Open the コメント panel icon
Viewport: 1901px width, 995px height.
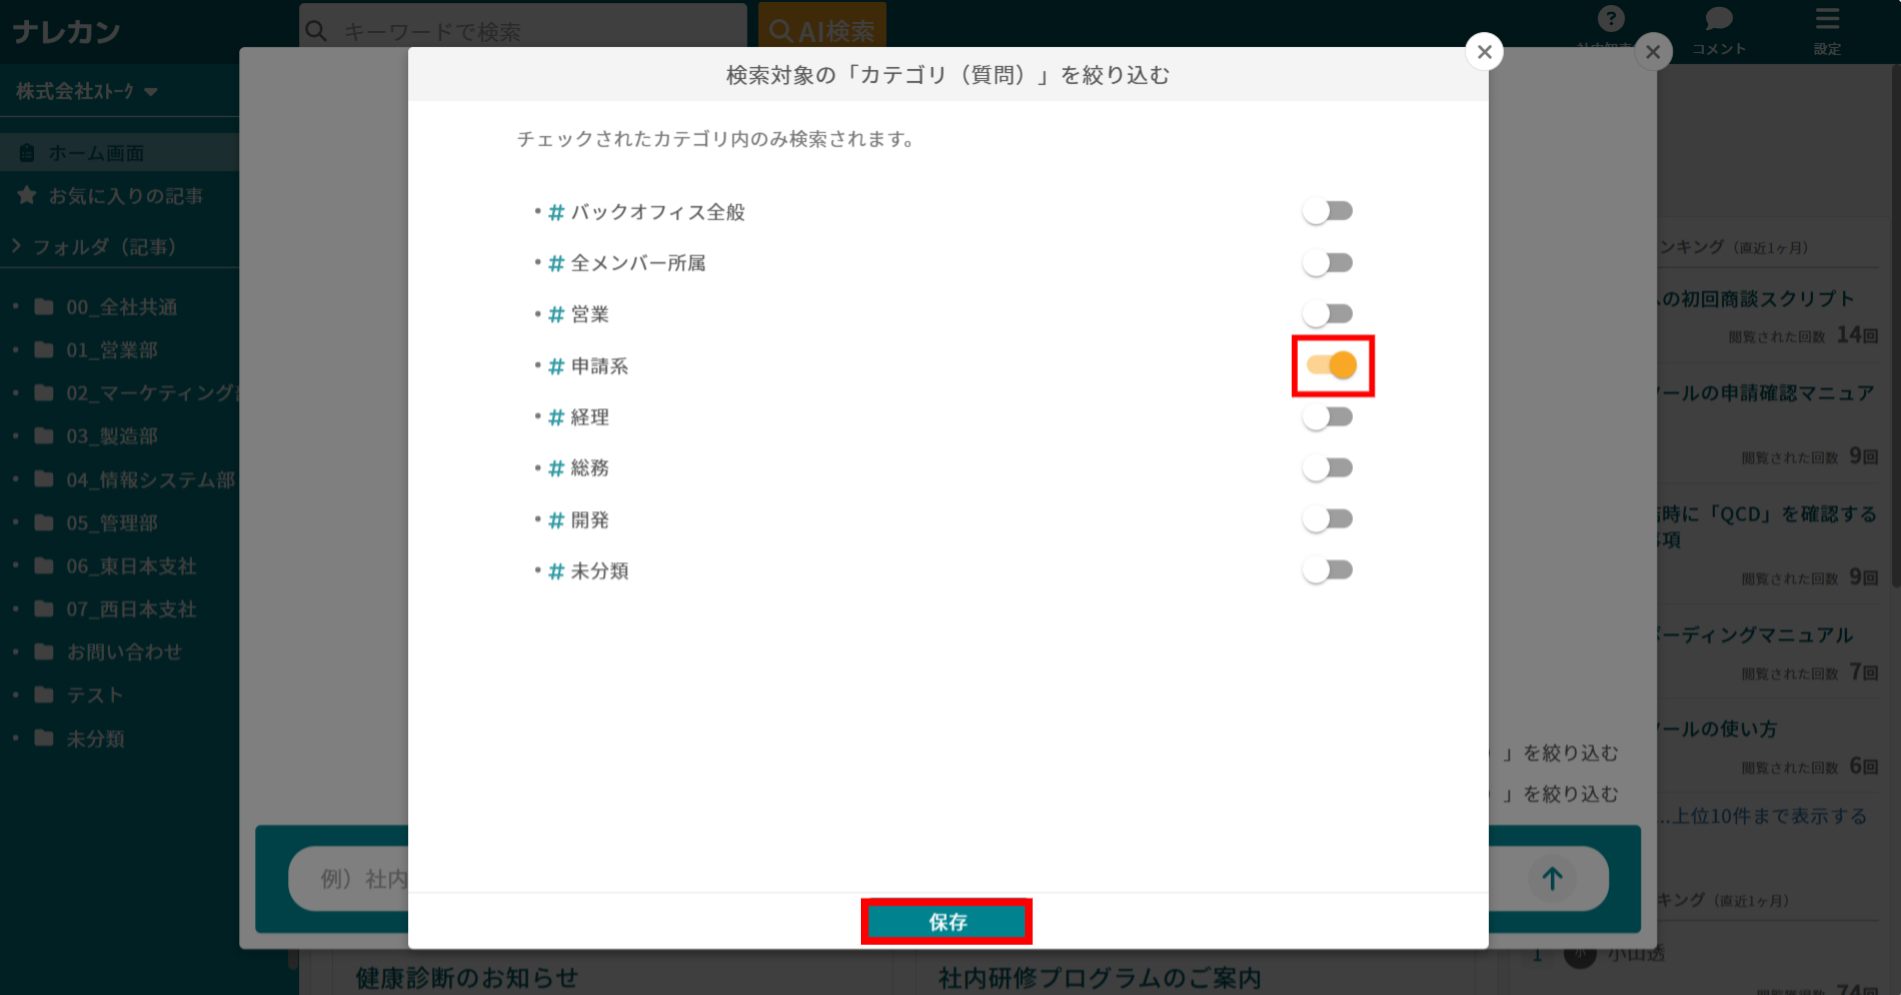(x=1718, y=18)
